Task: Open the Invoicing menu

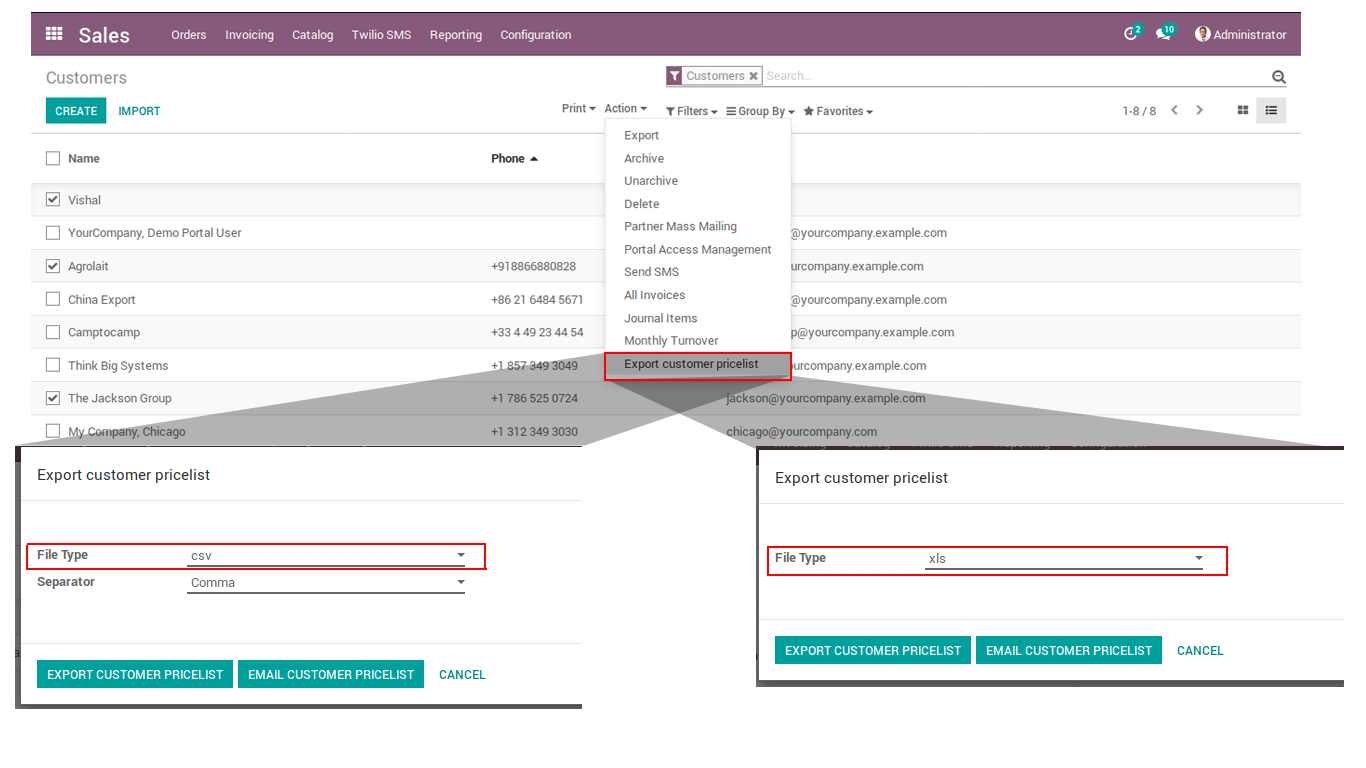Action: (249, 35)
